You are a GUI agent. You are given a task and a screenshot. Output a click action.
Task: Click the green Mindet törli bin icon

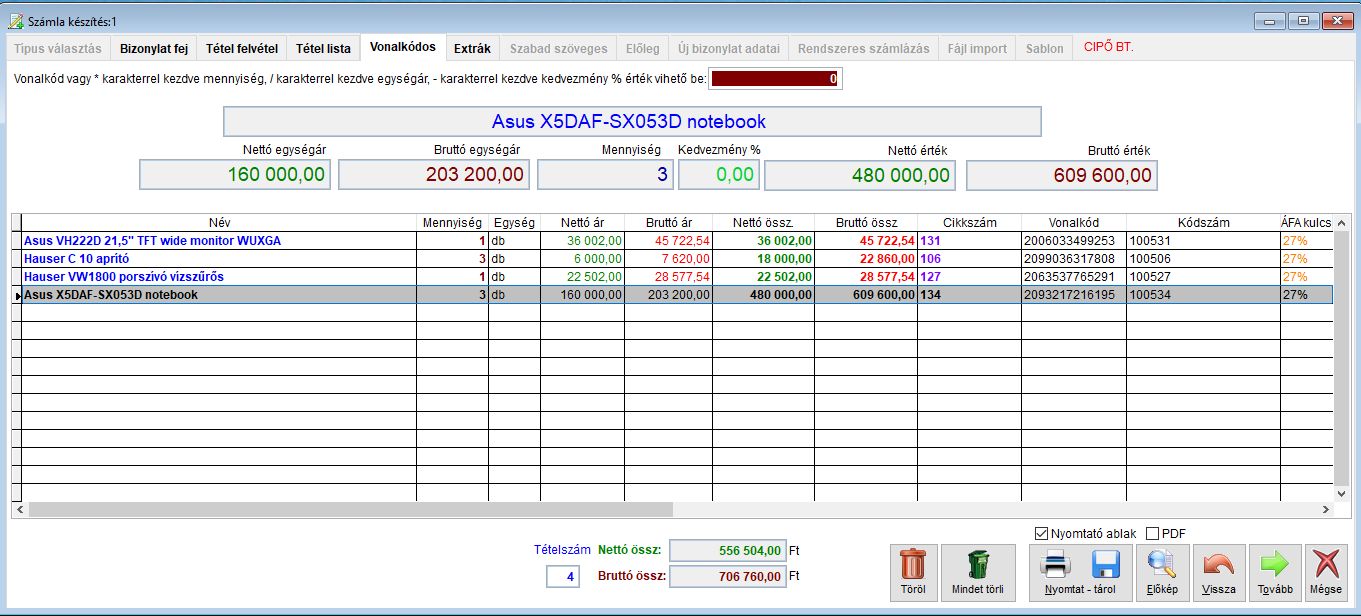pos(977,565)
